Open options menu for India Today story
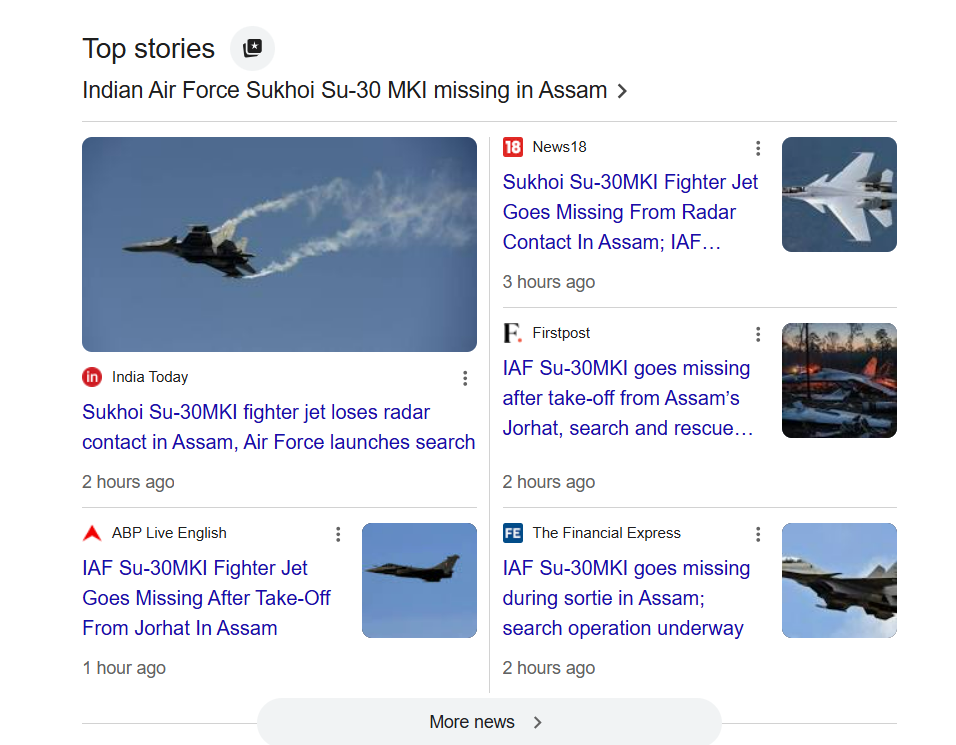Image resolution: width=956 pixels, height=745 pixels. tap(465, 378)
